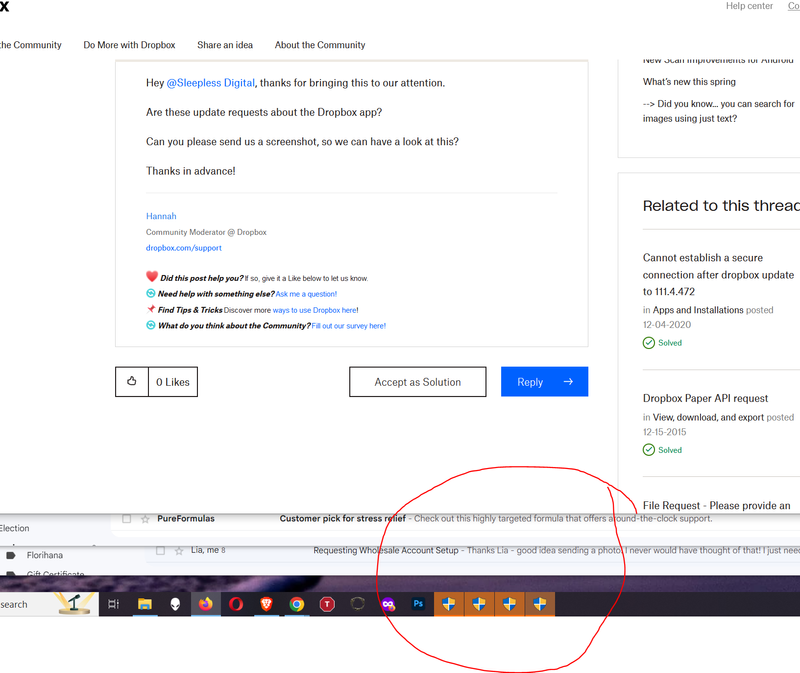Open View, download, and export board link

point(708,417)
